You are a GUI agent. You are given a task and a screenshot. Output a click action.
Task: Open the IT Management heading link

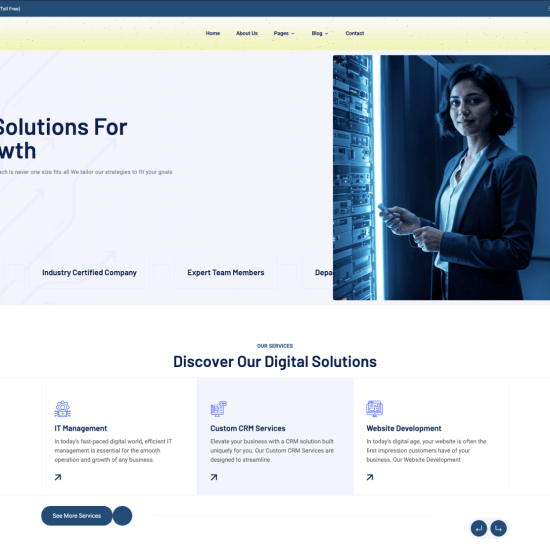[81, 428]
